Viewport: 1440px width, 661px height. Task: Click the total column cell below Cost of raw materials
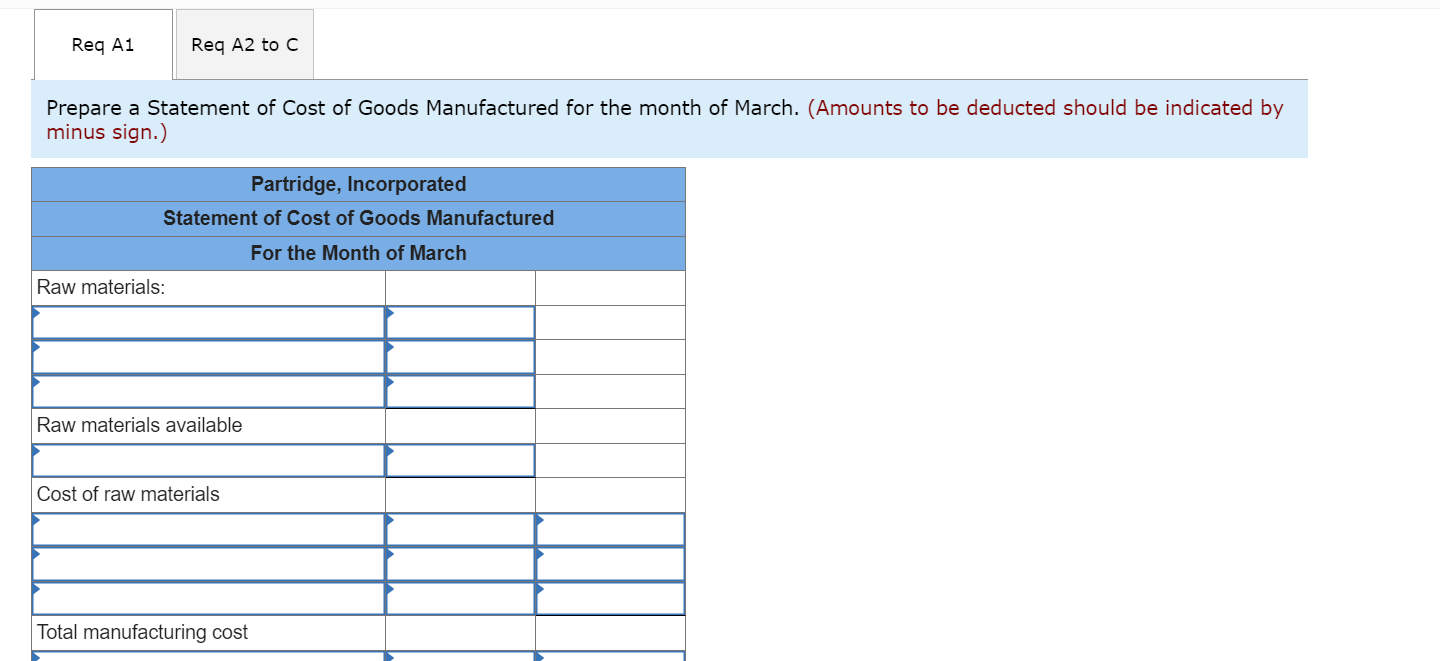(610, 529)
